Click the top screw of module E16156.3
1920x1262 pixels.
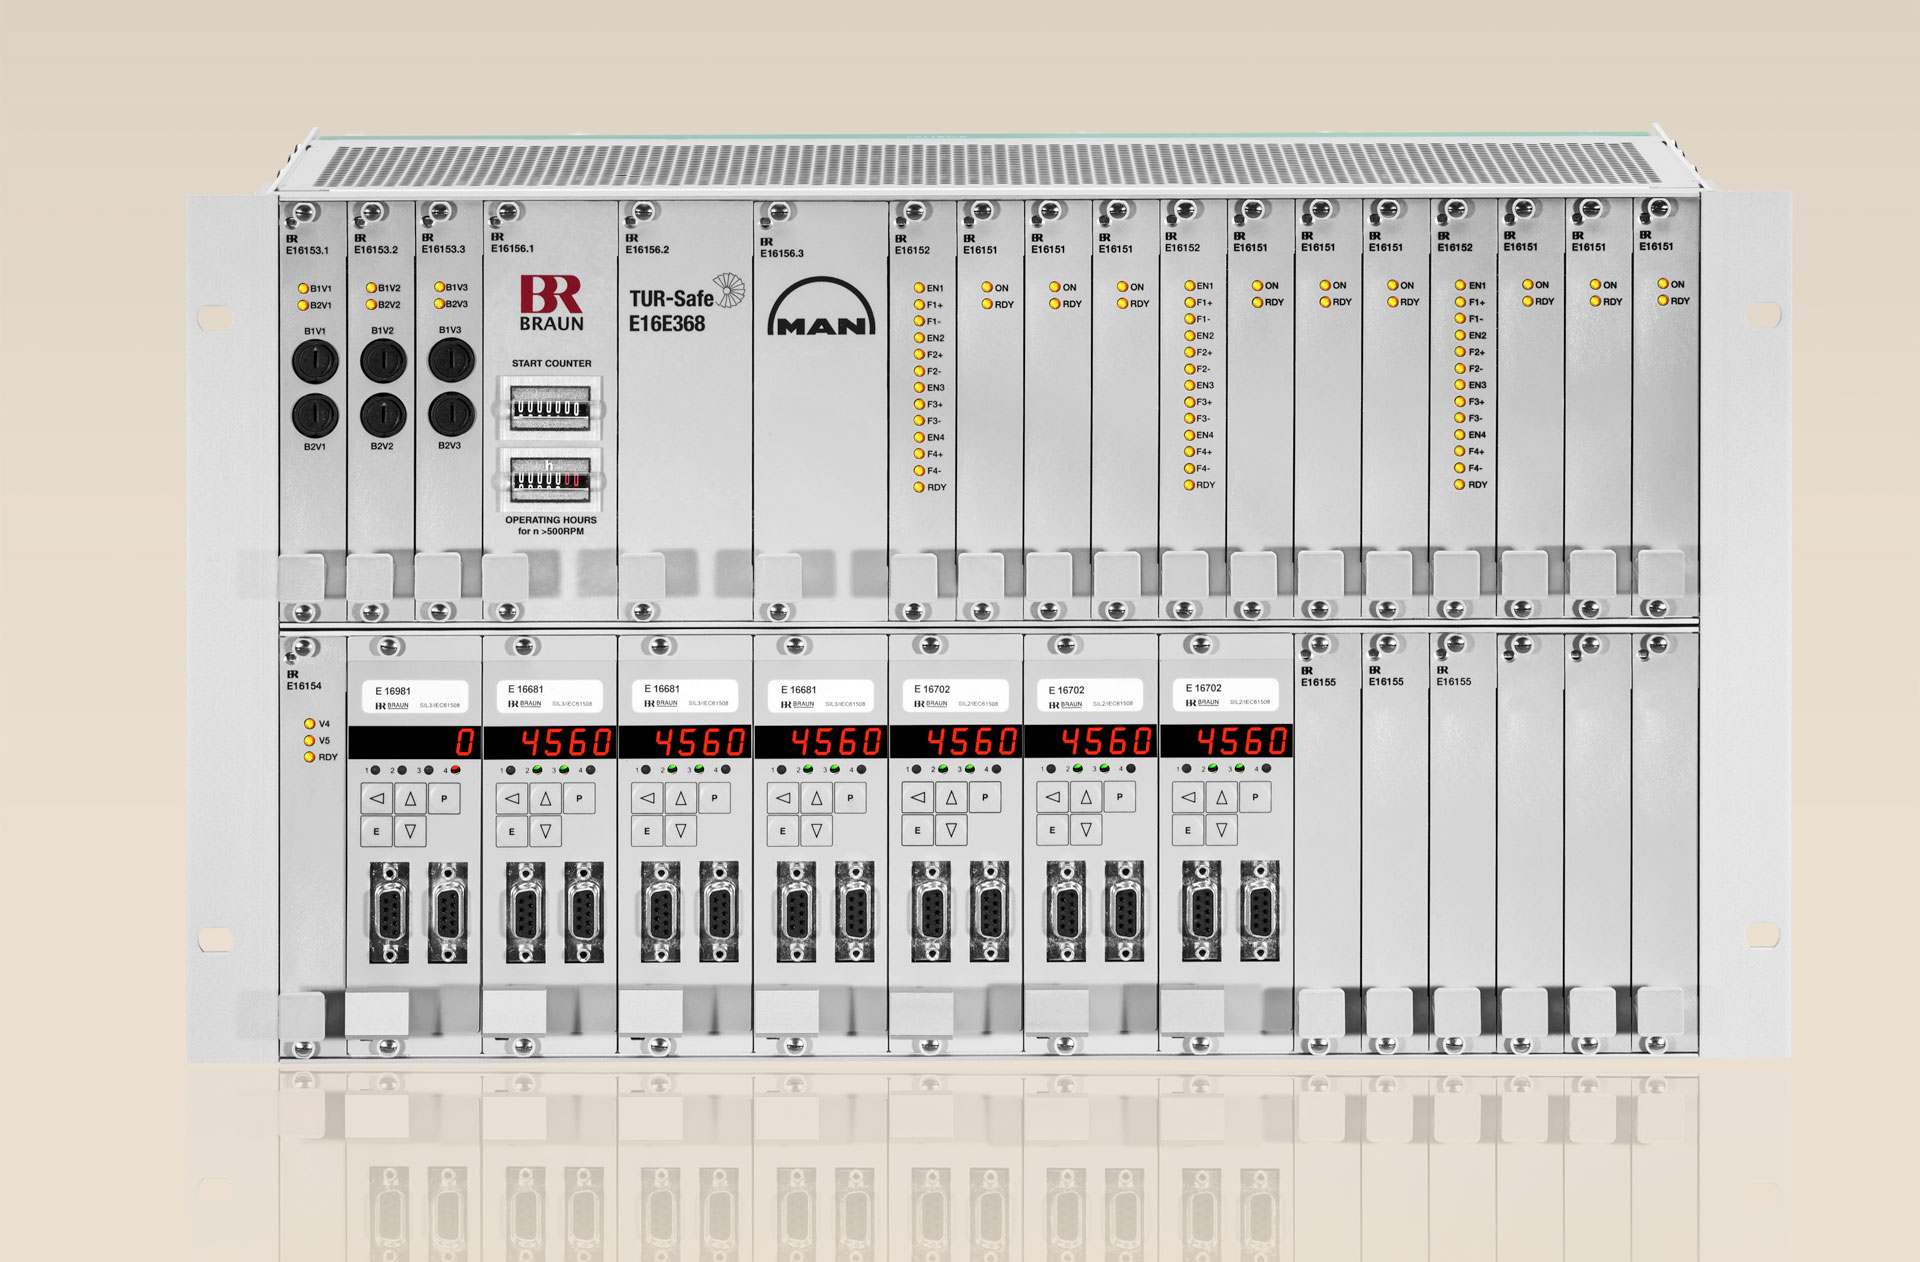(778, 212)
